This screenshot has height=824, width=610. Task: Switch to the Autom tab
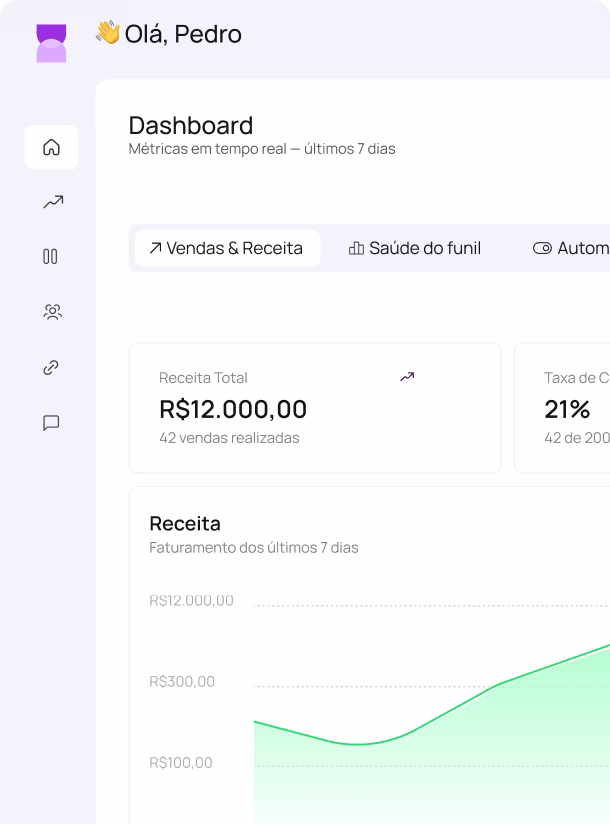coord(571,248)
